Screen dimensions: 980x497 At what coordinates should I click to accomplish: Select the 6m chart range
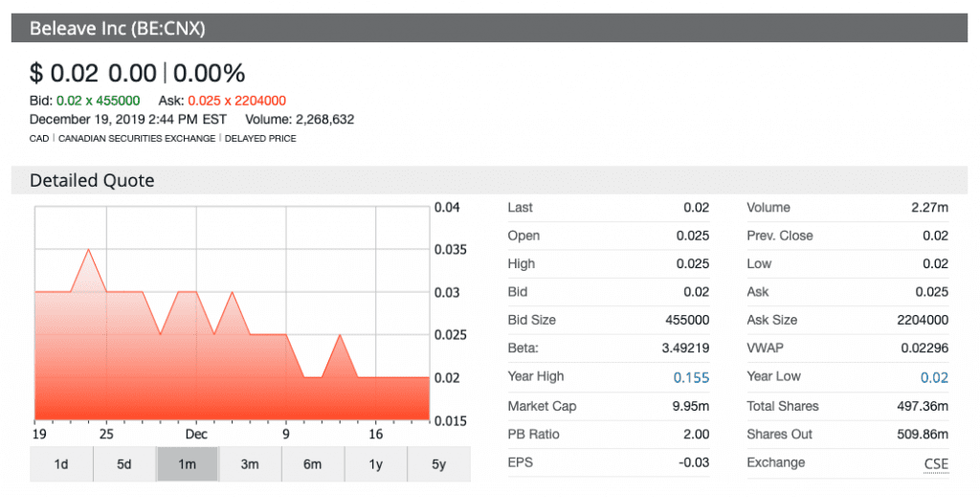click(x=313, y=464)
